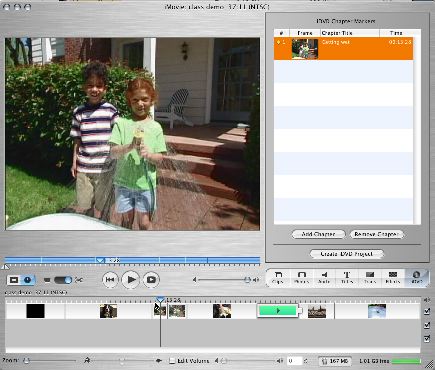
Task: Click the timeline playhead marker
Action: point(161,300)
